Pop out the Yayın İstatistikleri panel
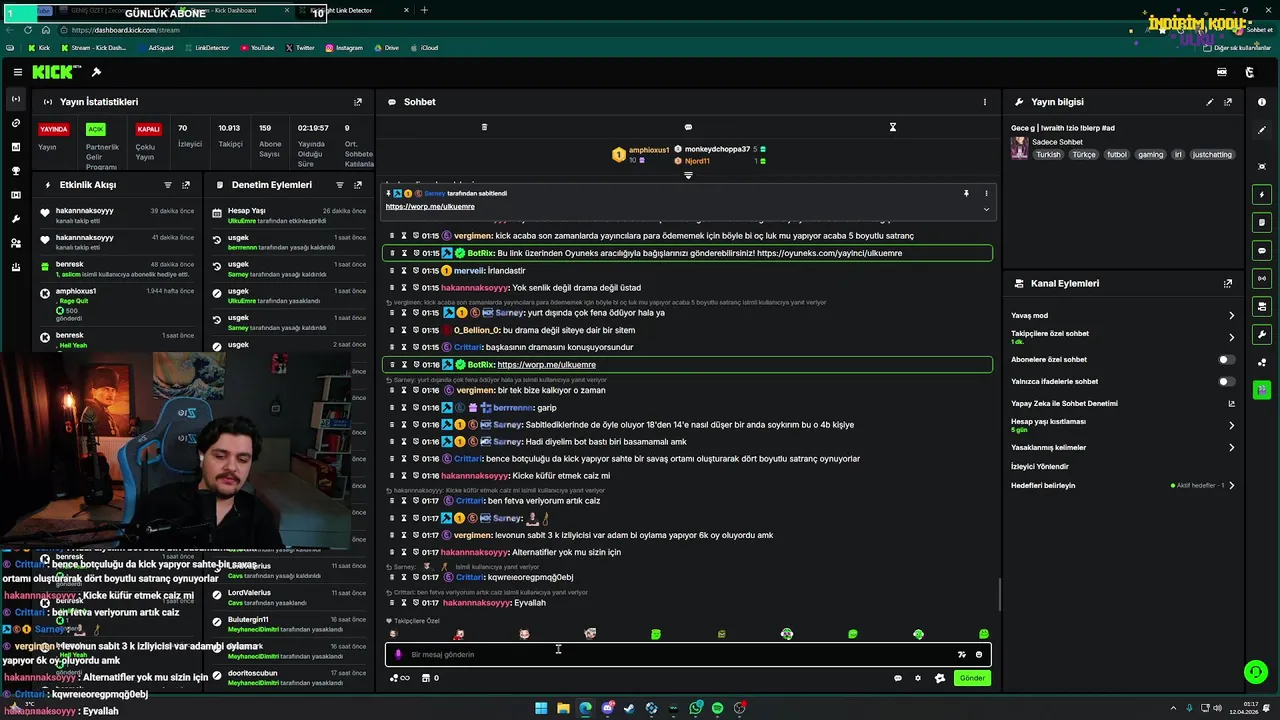Screen dimensions: 1280x720 (358, 102)
